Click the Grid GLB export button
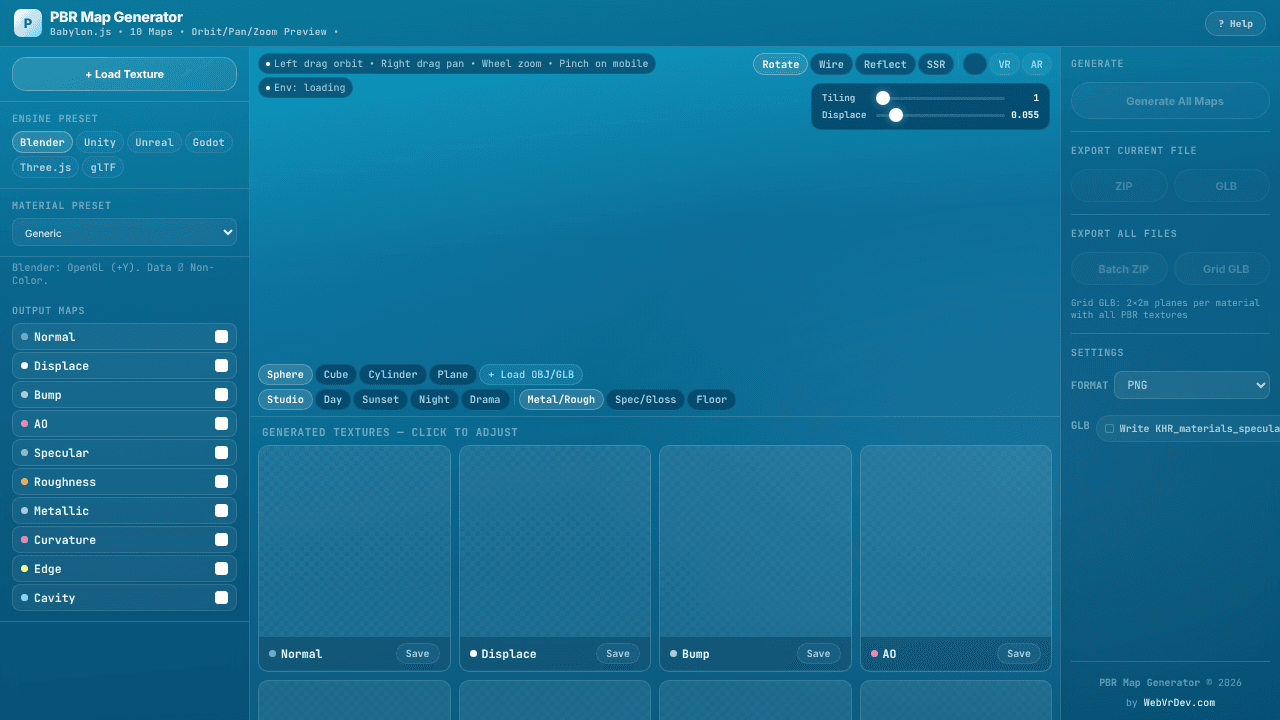Screen dimensions: 1280x720 point(1222,269)
